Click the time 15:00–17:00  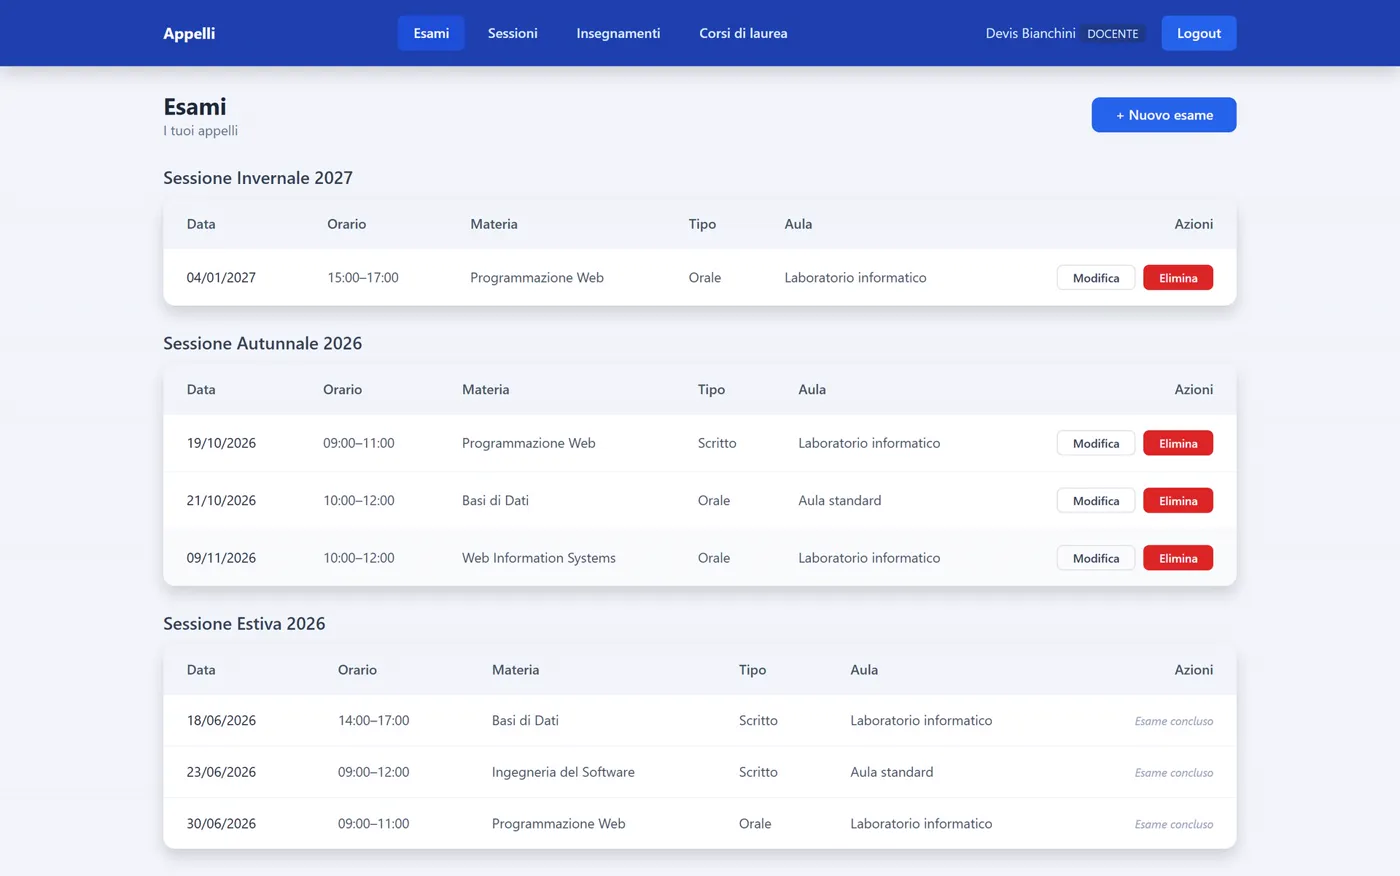point(363,278)
